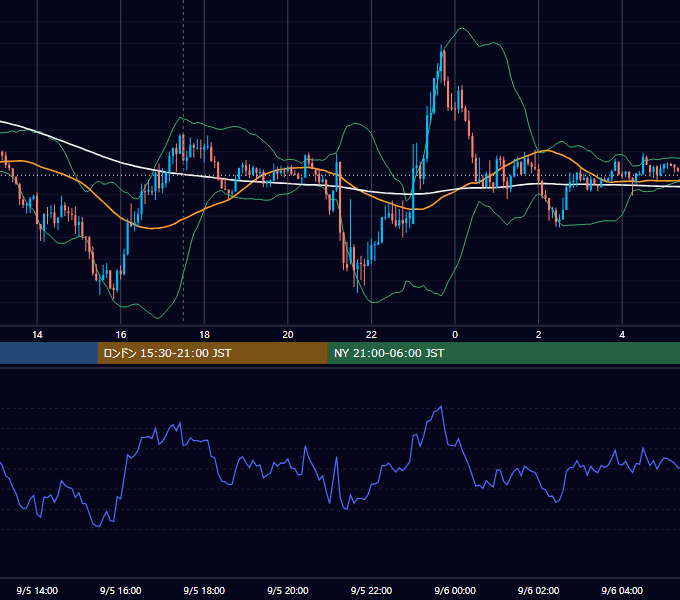
Task: Click the 14 hour axis label
Action: 37,335
